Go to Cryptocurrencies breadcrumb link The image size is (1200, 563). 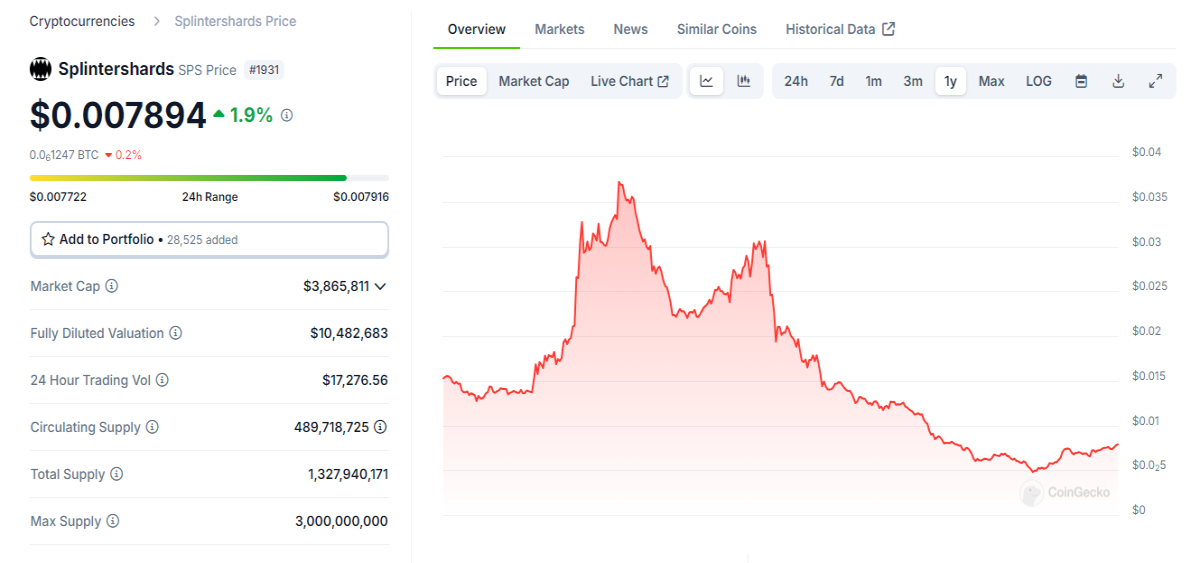click(82, 21)
